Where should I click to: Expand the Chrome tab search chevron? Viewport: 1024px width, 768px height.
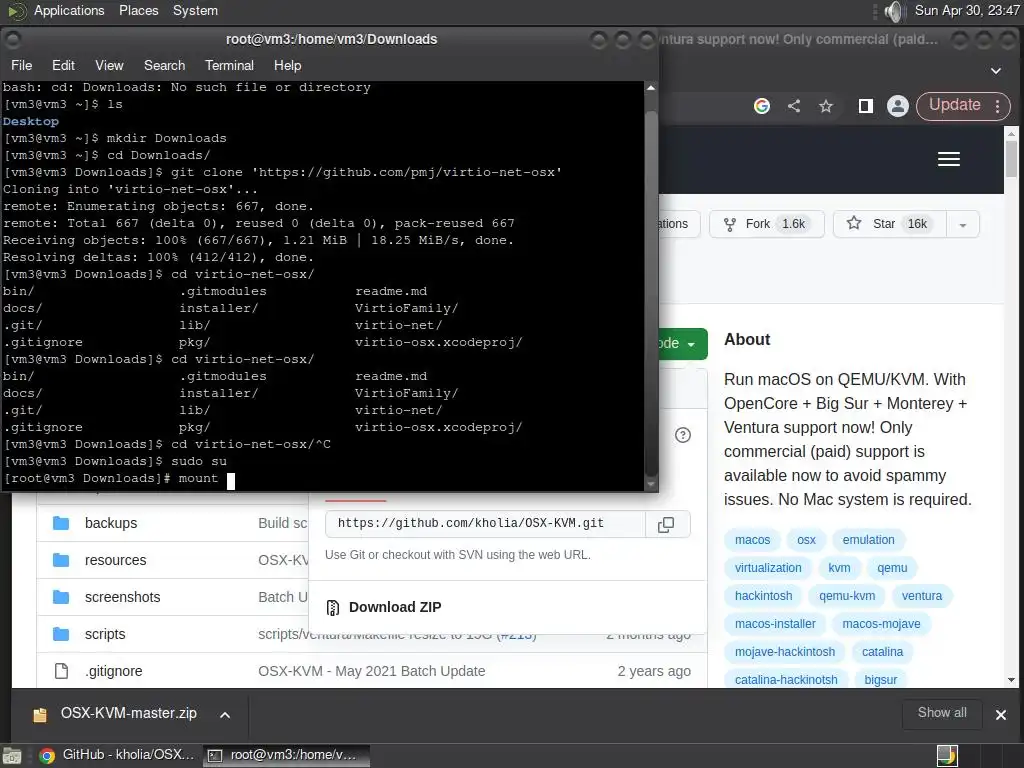coord(996,71)
